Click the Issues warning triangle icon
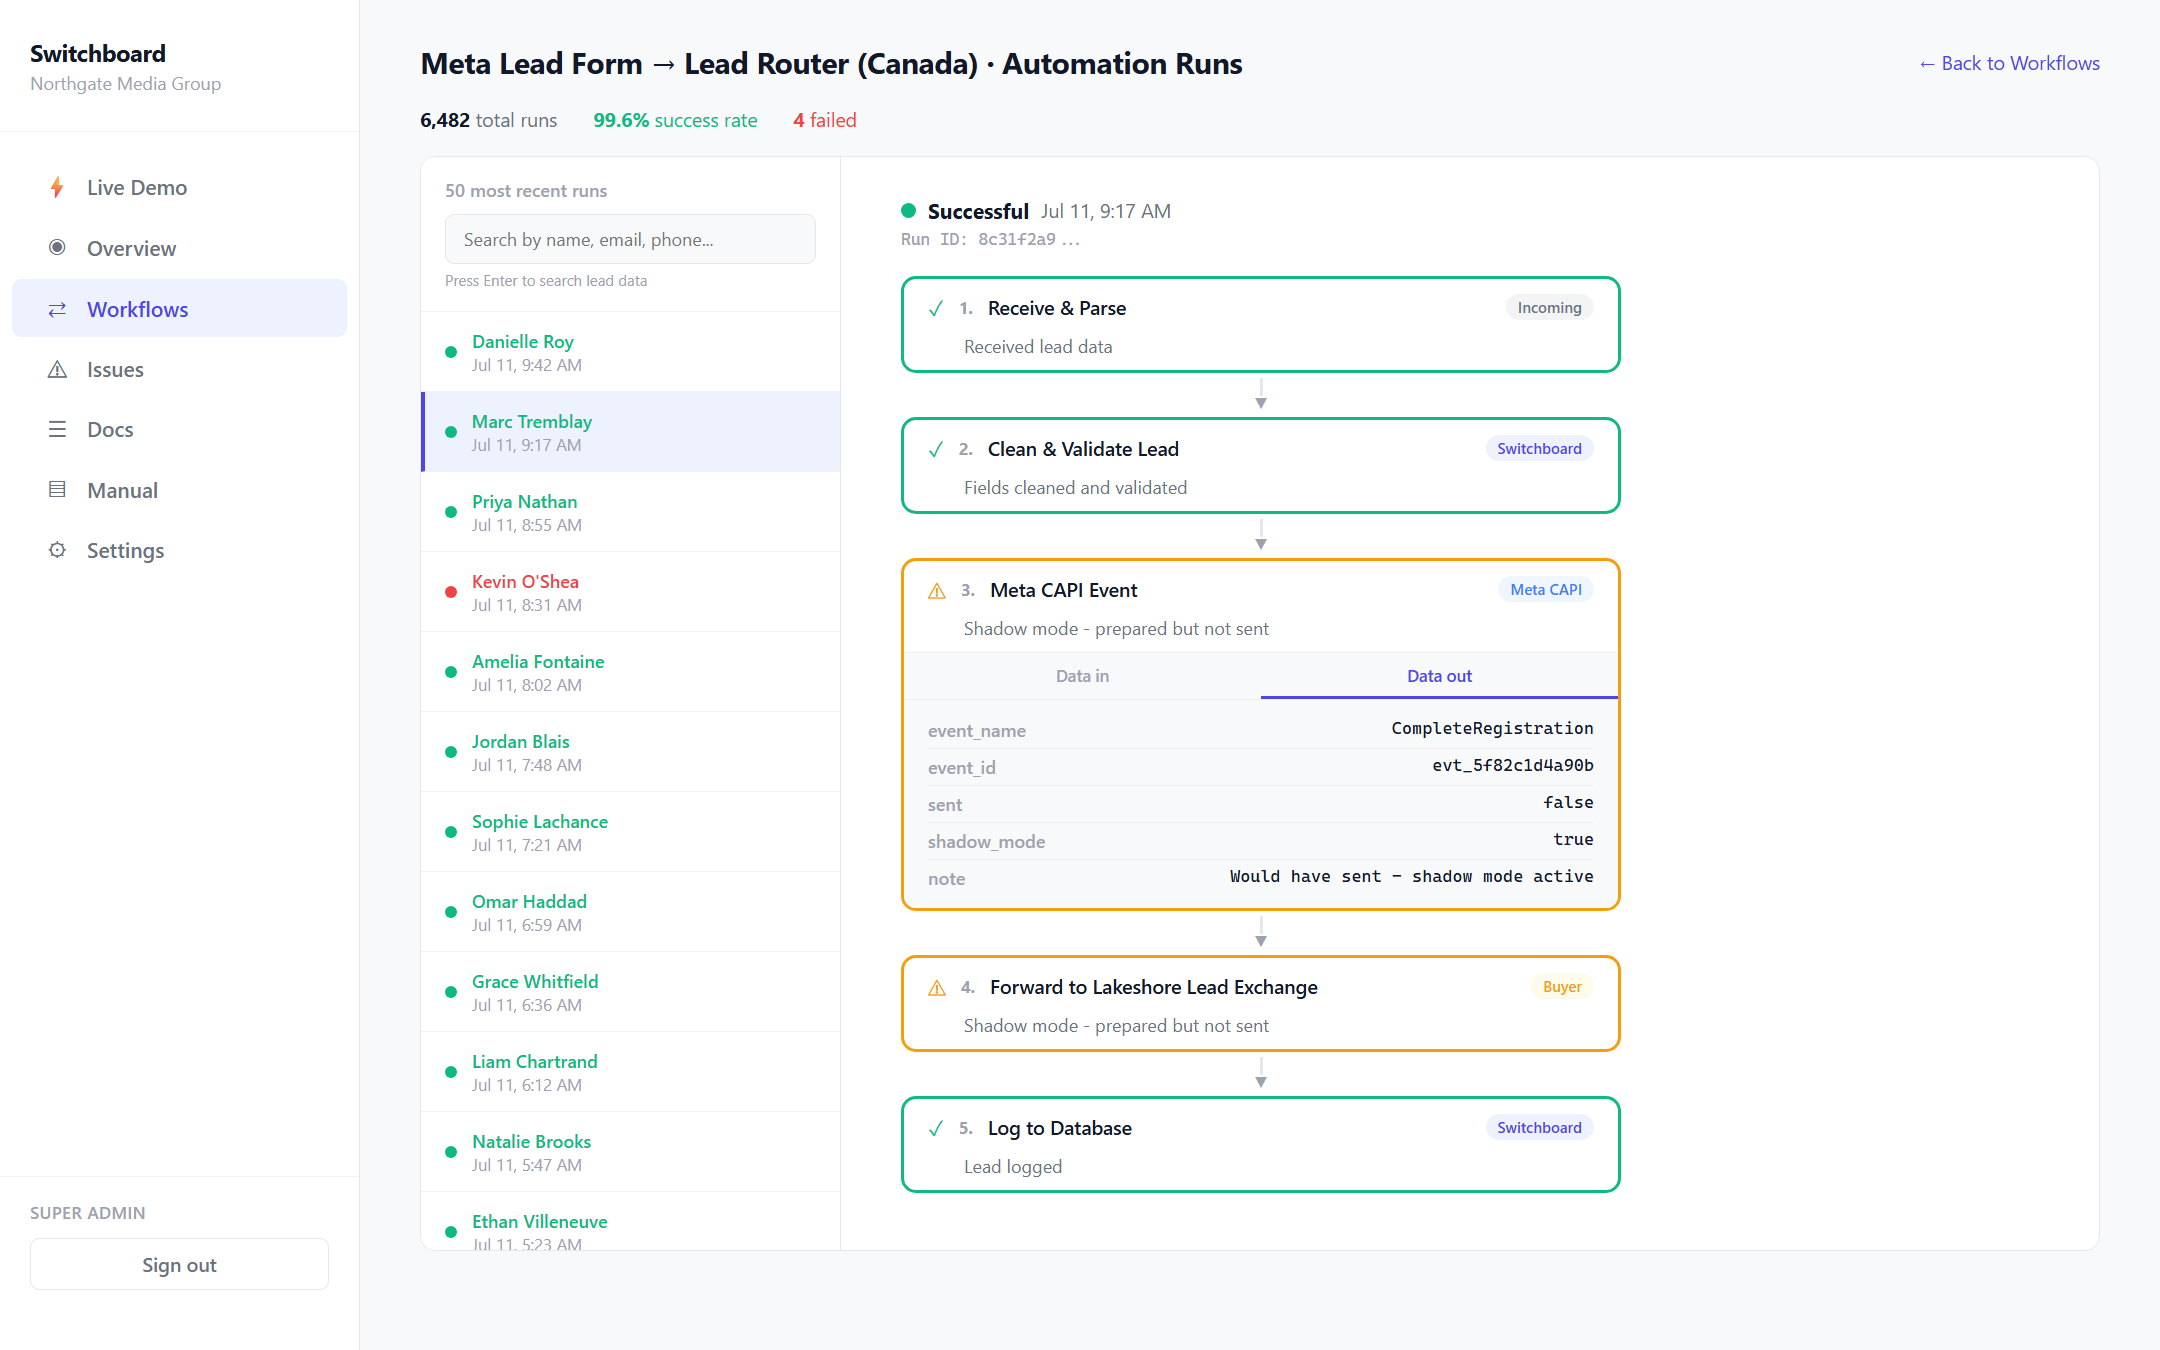The image size is (2160, 1350). point(57,369)
